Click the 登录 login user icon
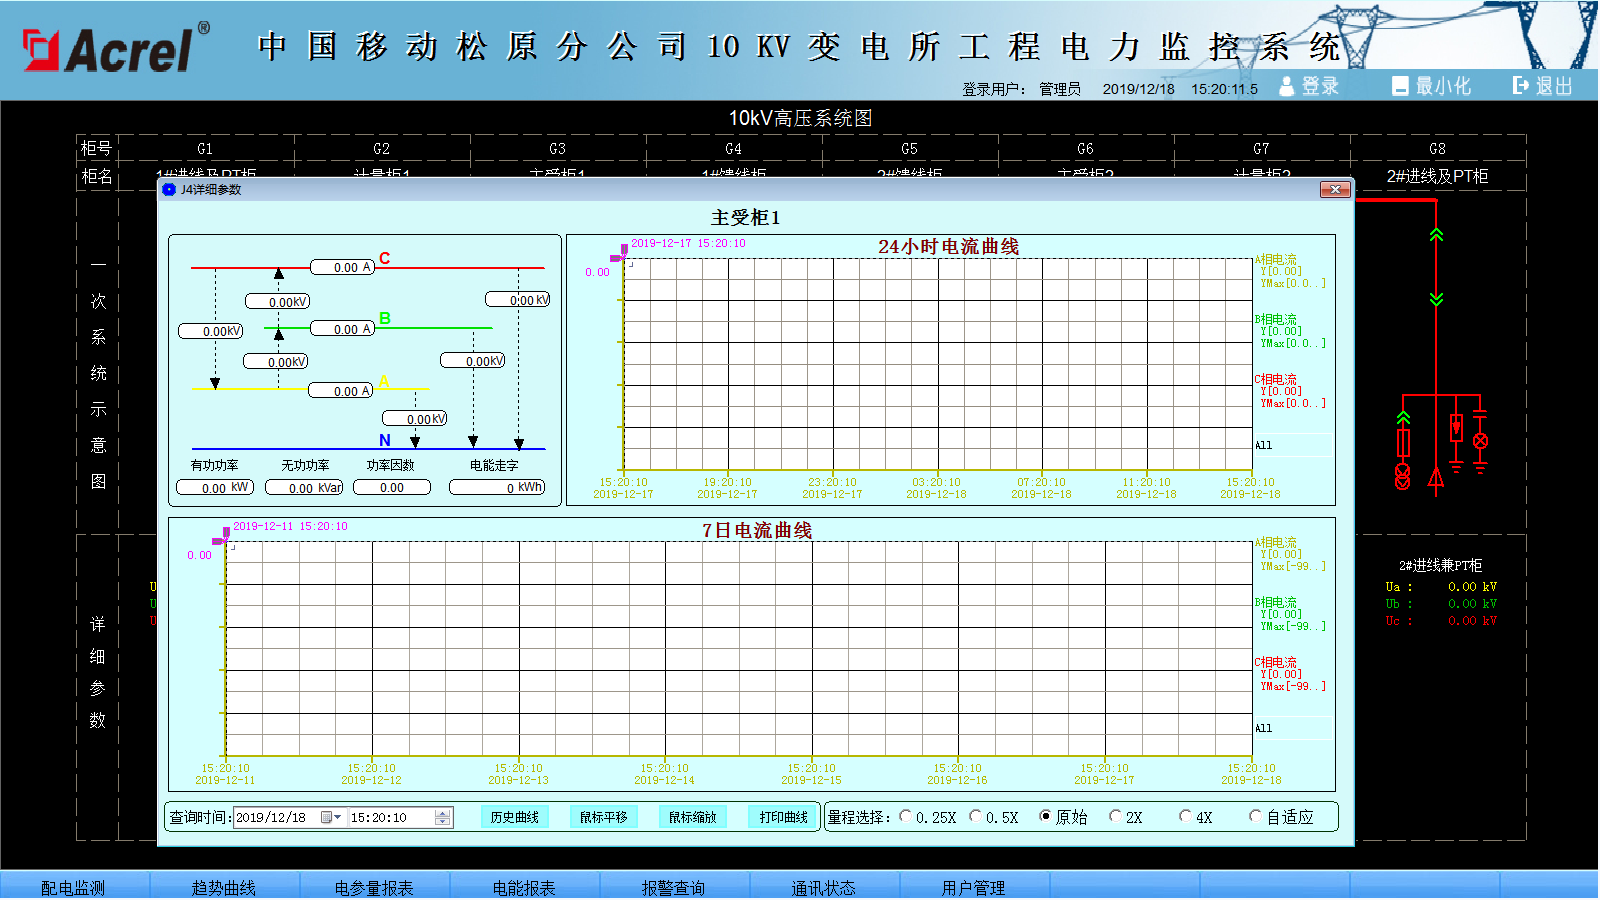This screenshot has width=1600, height=900. (1287, 86)
